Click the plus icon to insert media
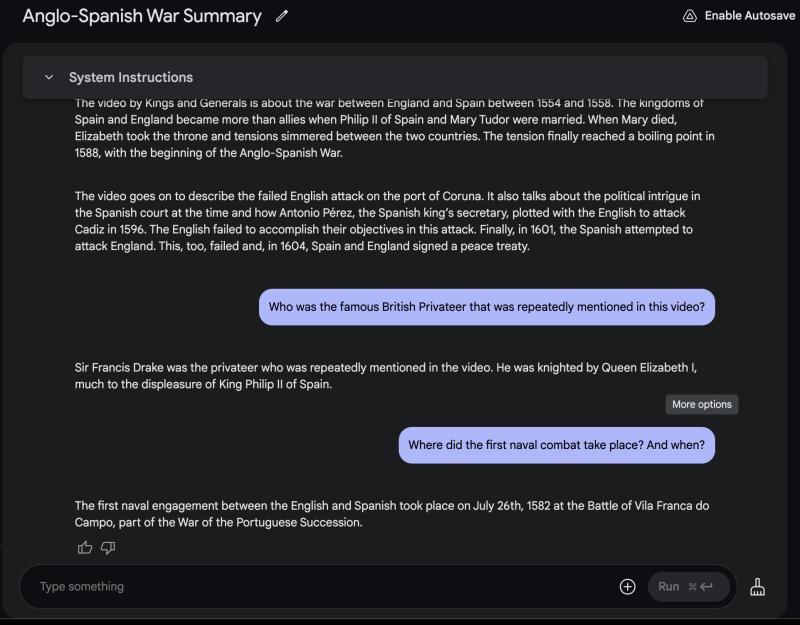This screenshot has height=625, width=800. pyautogui.click(x=628, y=587)
